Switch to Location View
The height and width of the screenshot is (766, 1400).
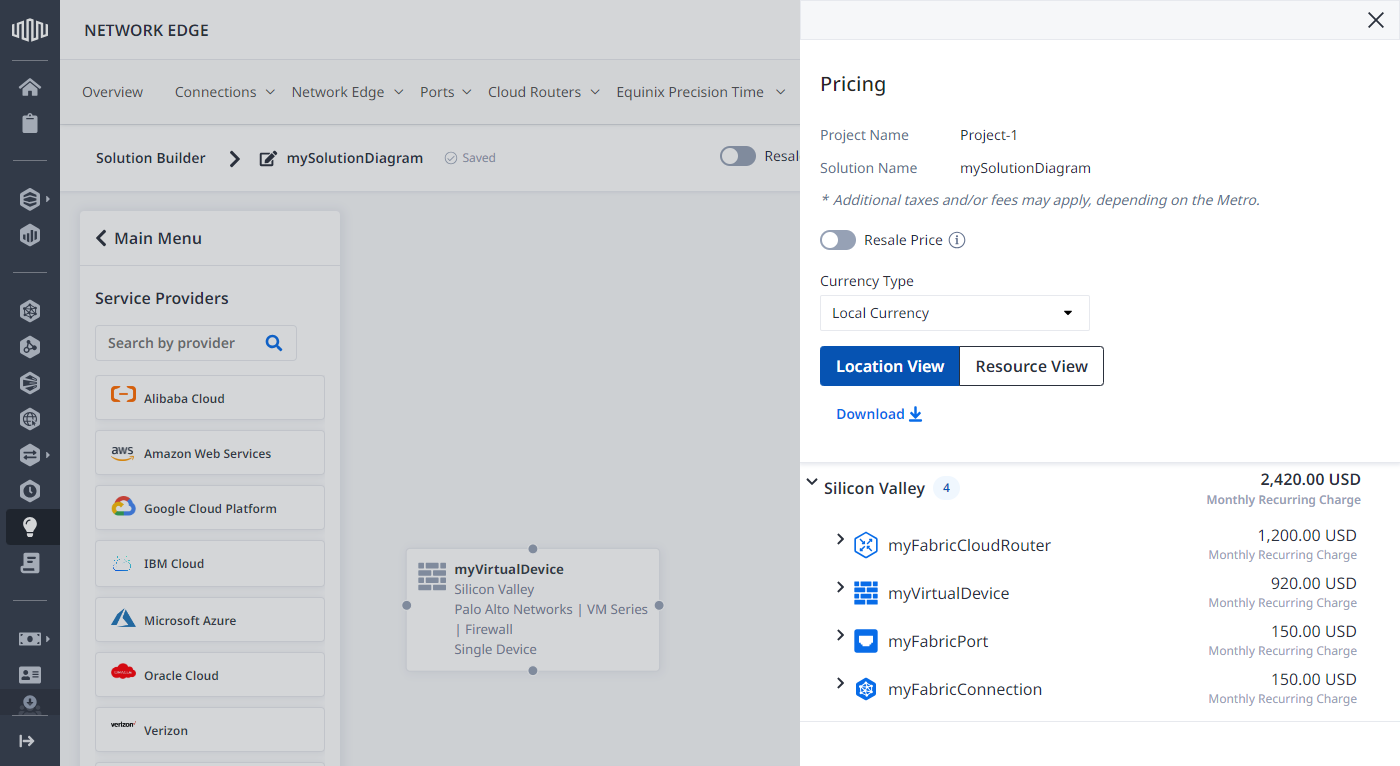[x=890, y=366]
